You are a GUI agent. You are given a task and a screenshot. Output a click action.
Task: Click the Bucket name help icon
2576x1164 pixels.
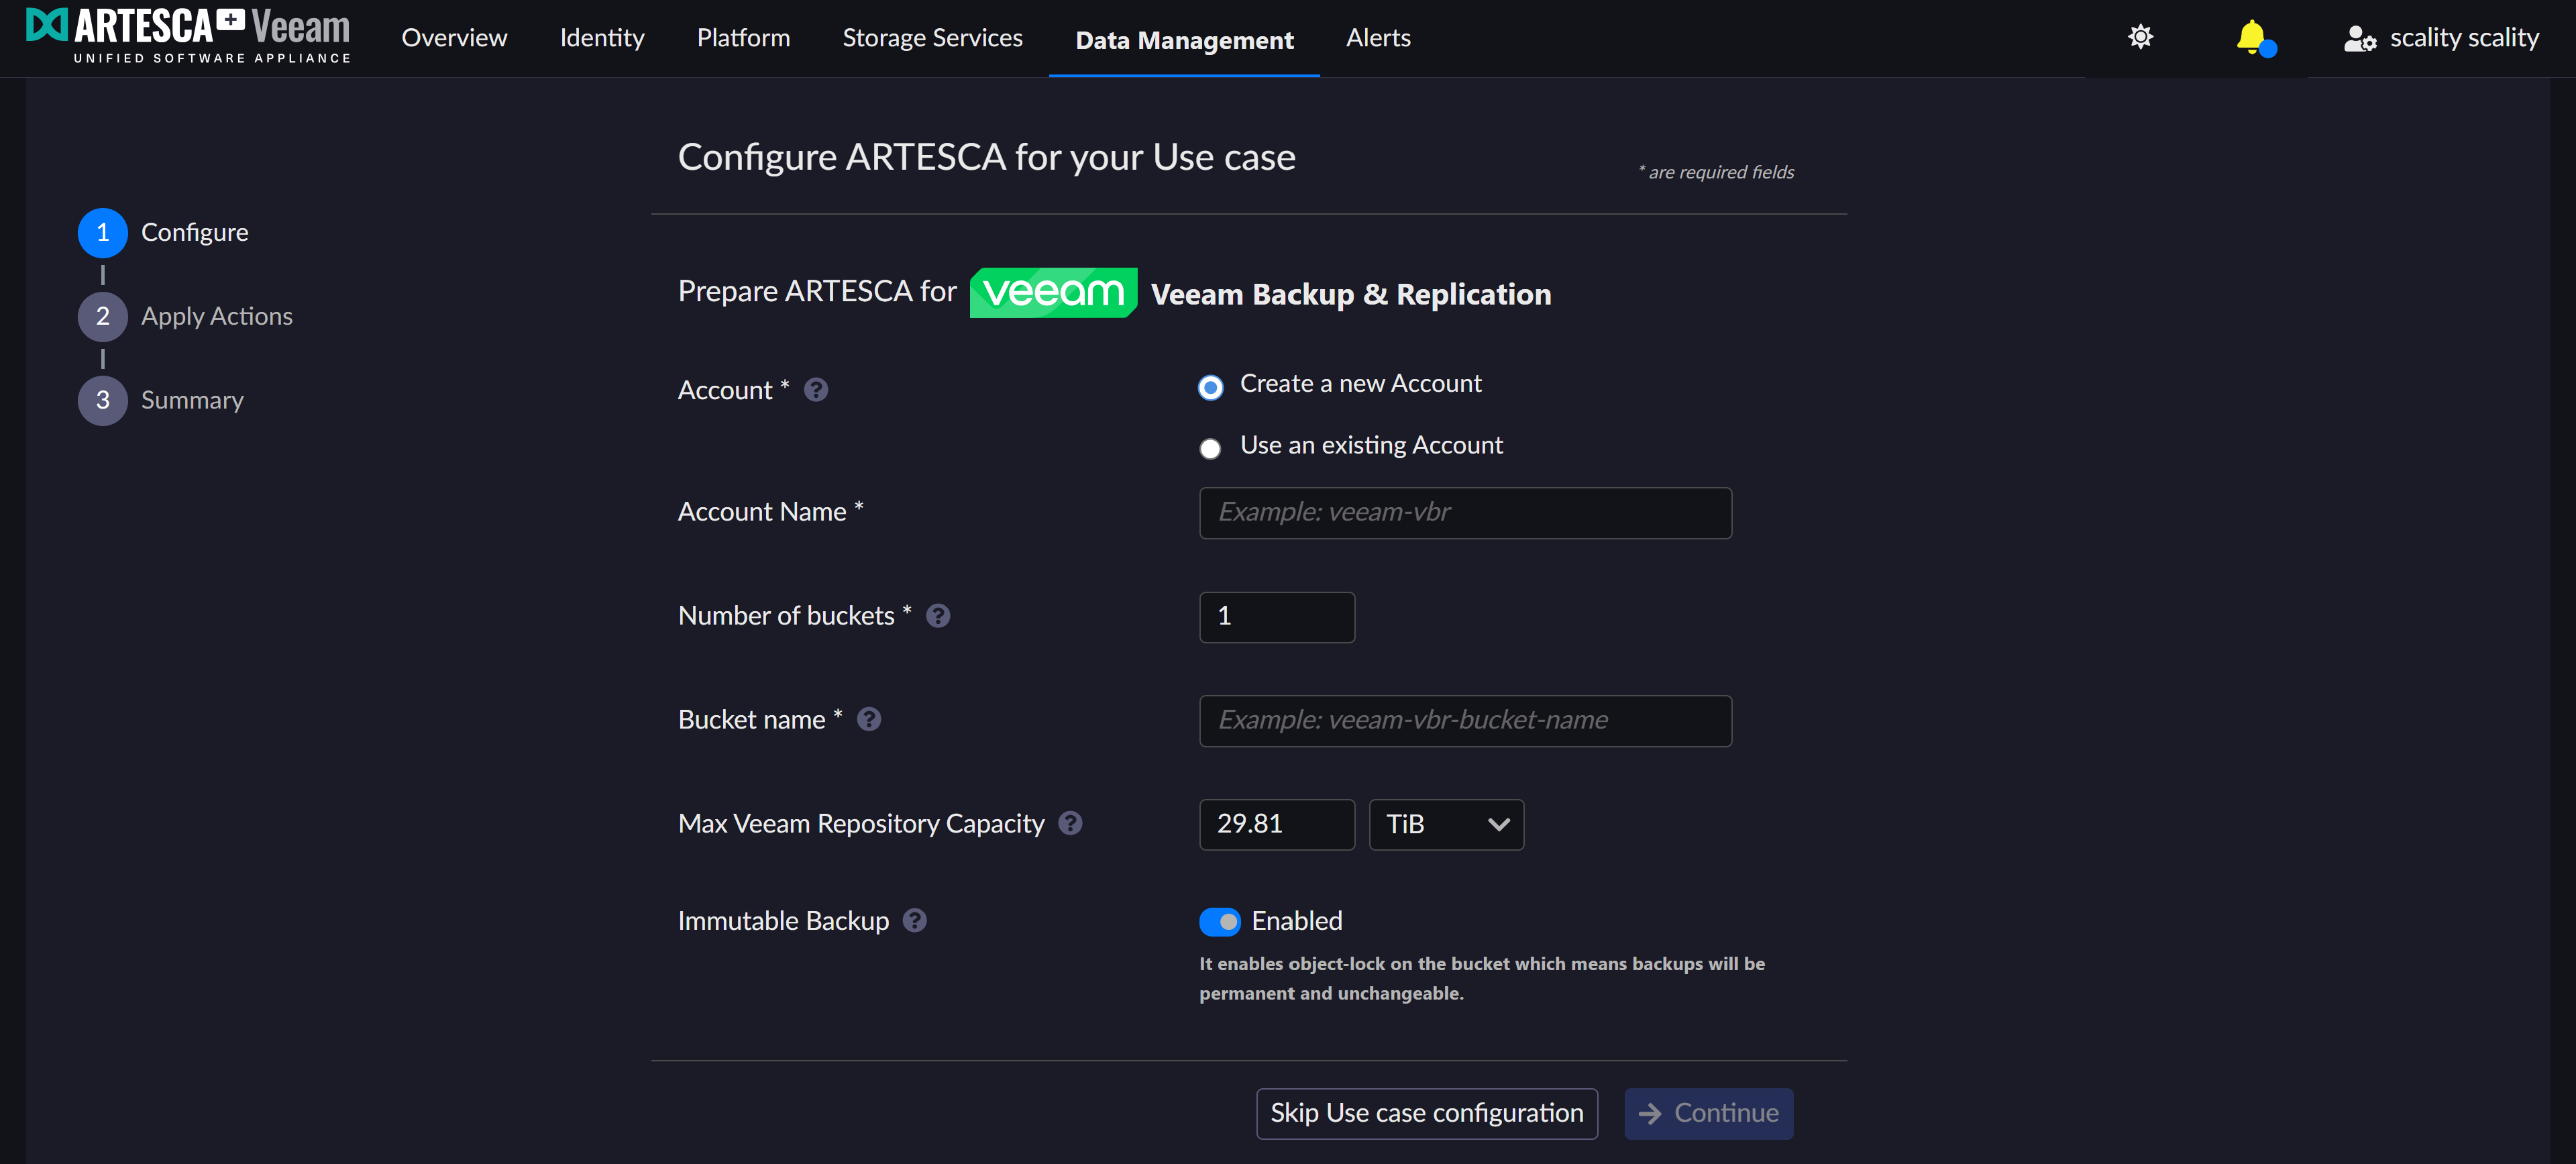pyautogui.click(x=868, y=720)
